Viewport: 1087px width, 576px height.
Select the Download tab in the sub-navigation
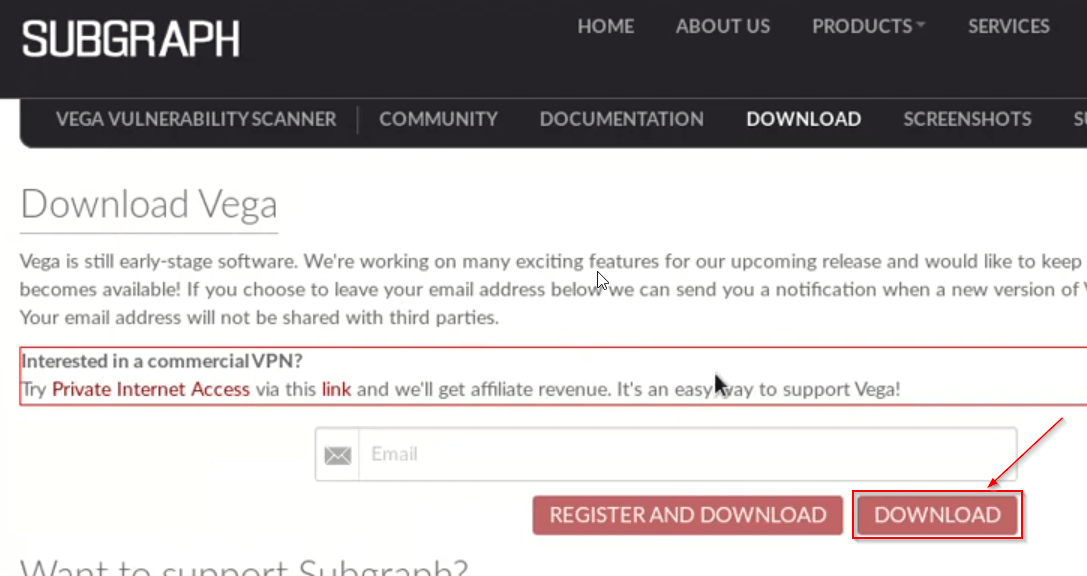point(803,119)
